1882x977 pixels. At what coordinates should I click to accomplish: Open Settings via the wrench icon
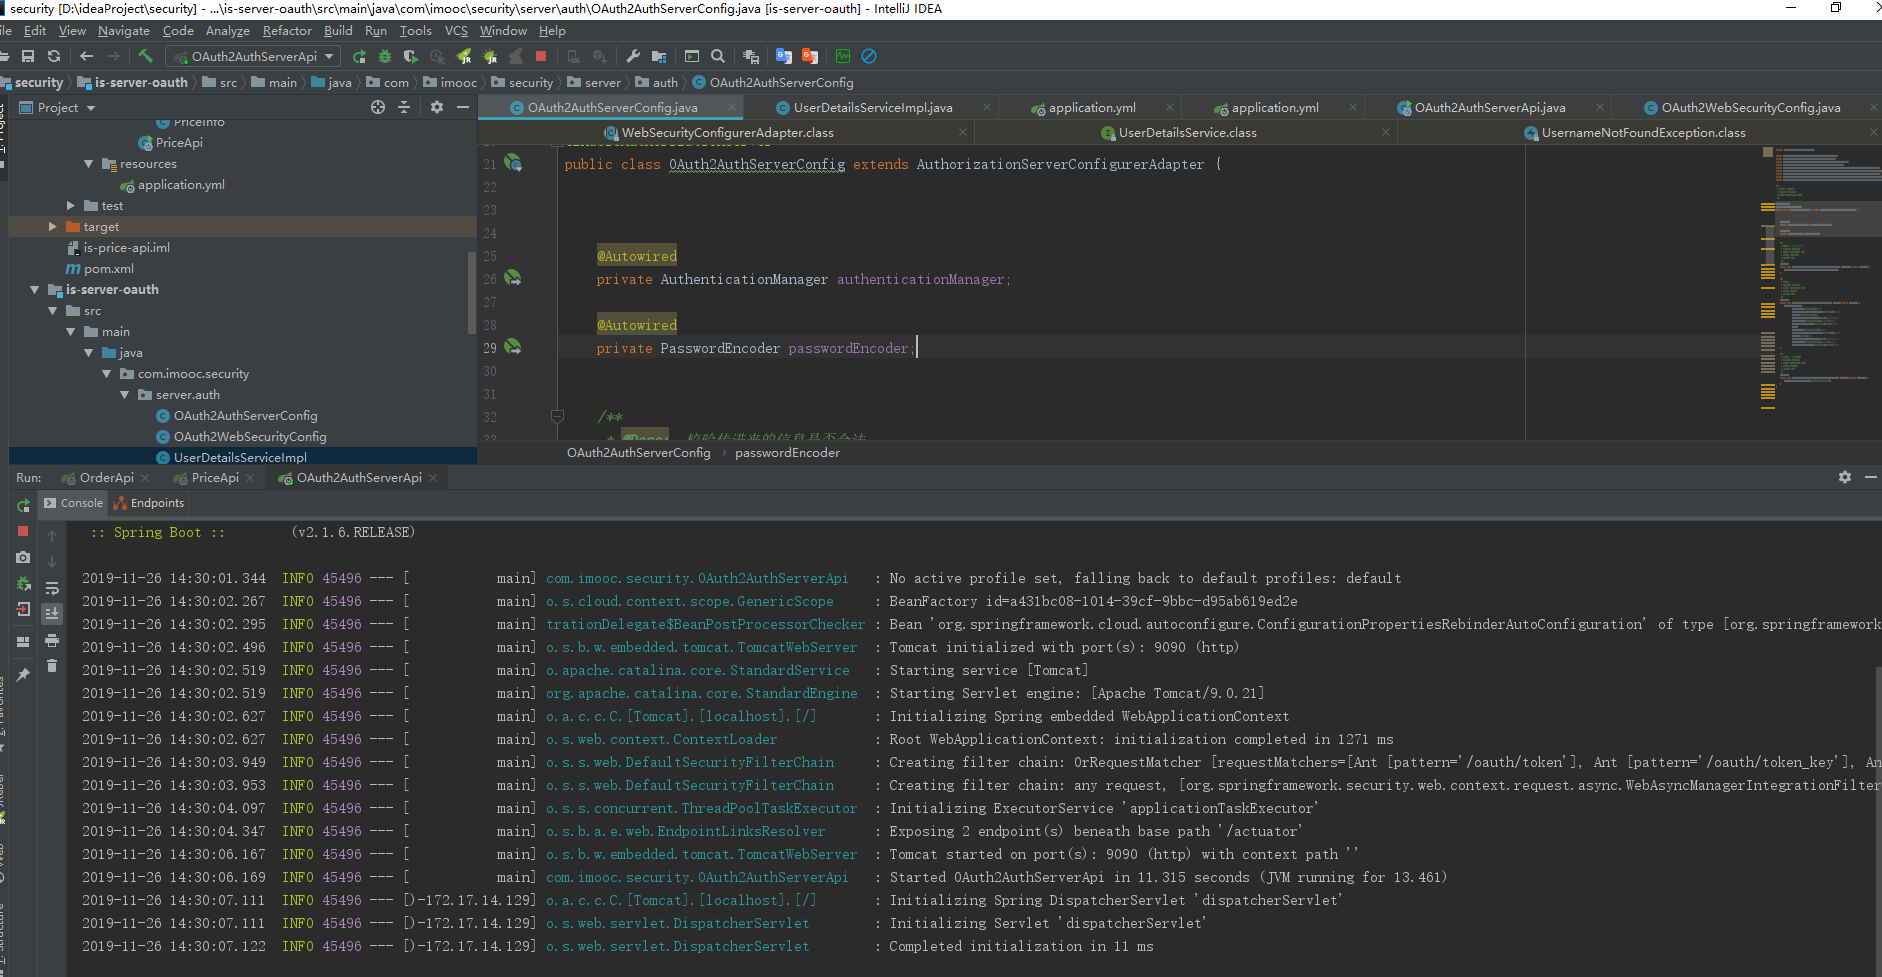click(633, 56)
